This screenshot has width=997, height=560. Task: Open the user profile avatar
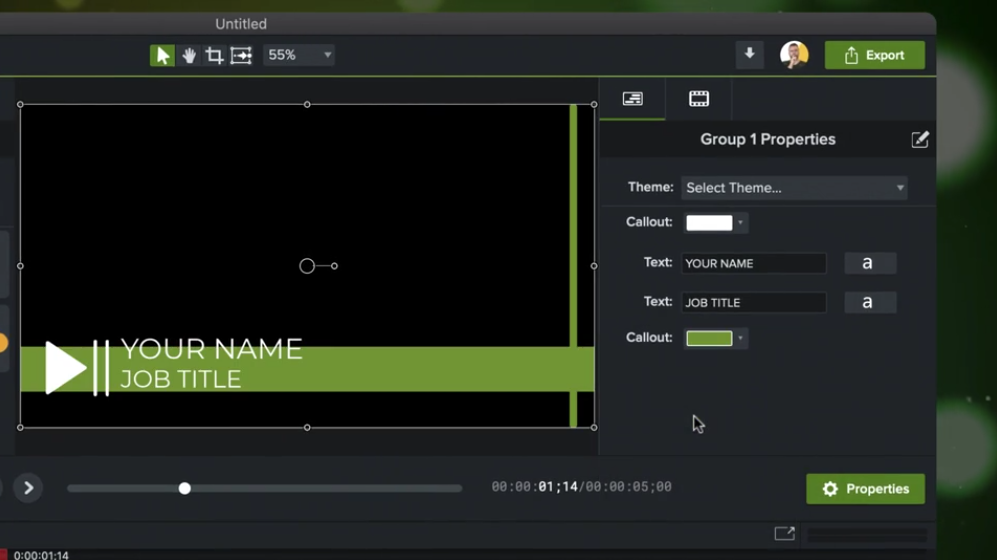click(794, 55)
